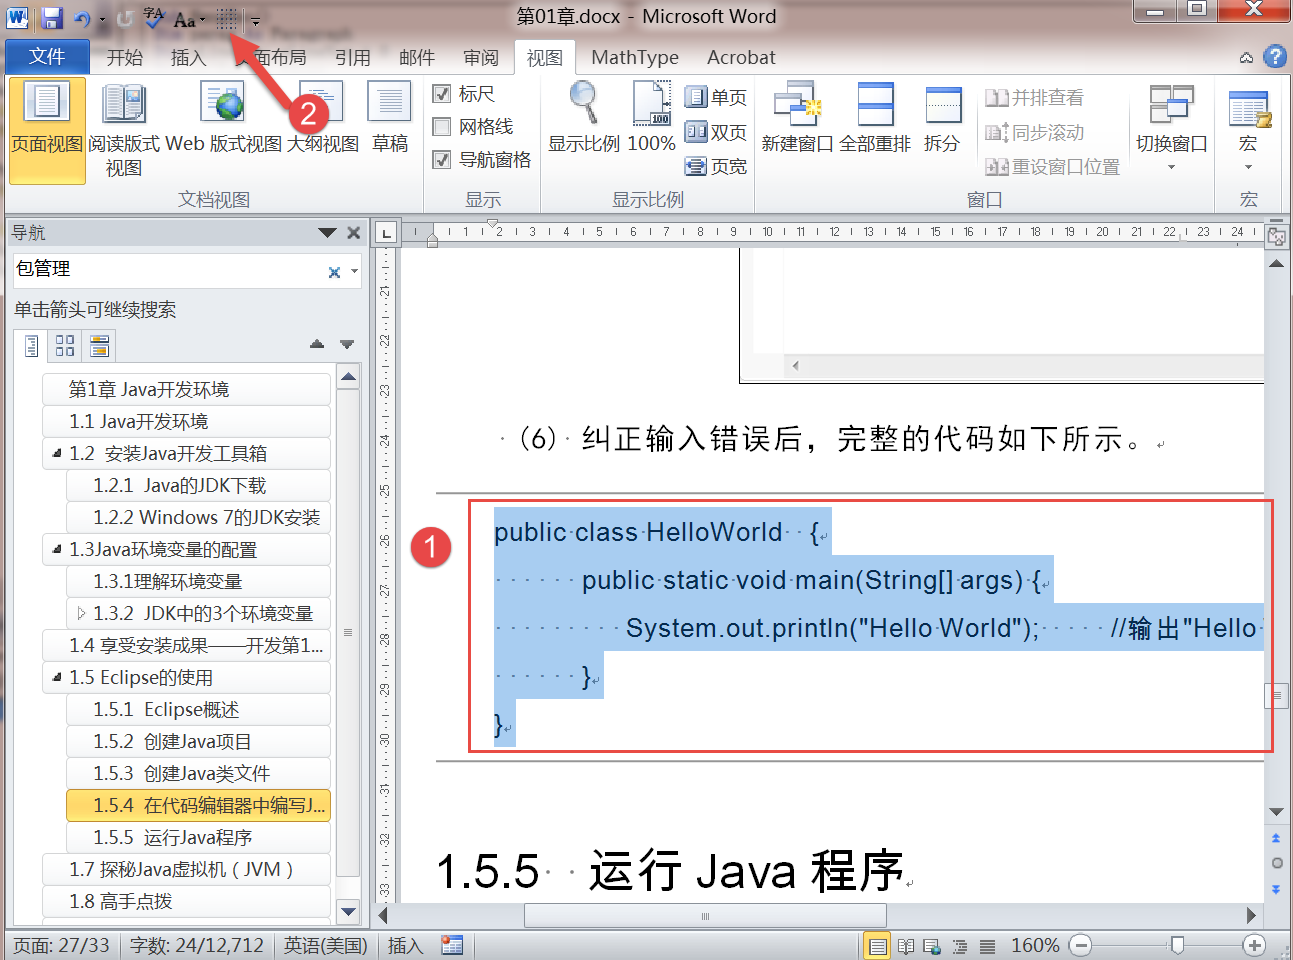Open the navigation pane options arrow
Screen dimensions: 1293x960
click(327, 233)
